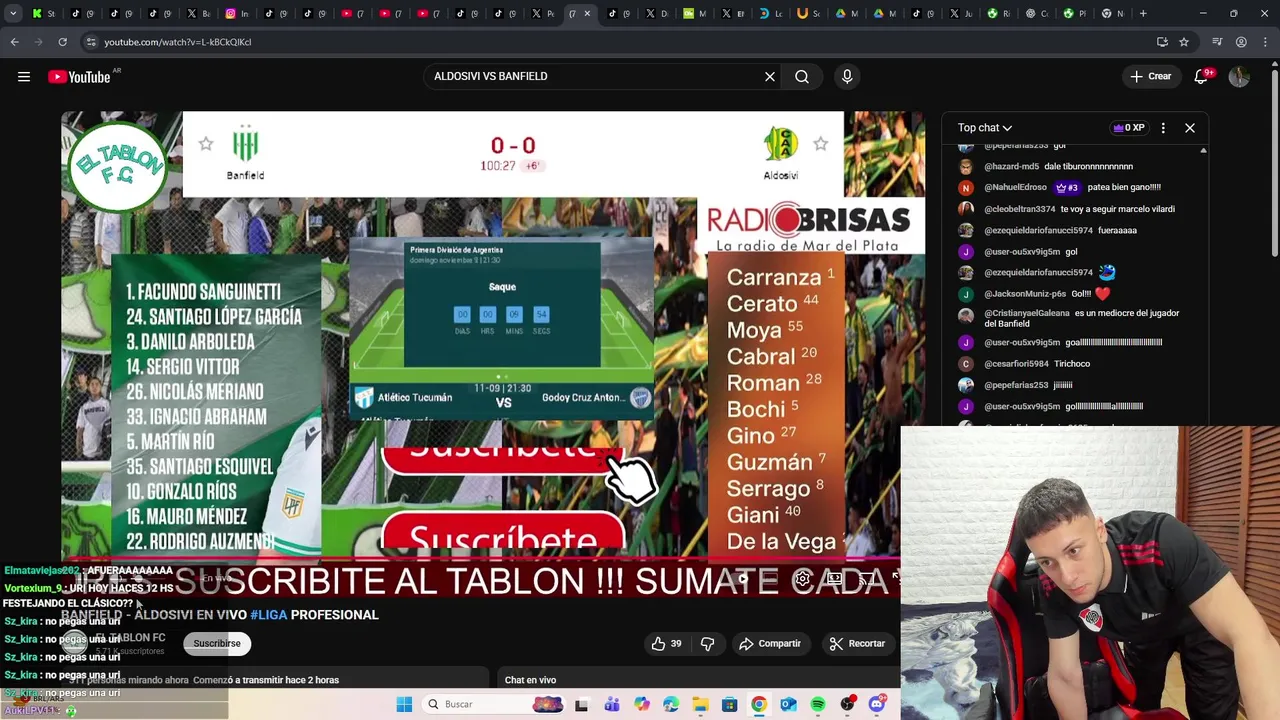
Task: Like the video with thumbs up
Action: [x=666, y=644]
